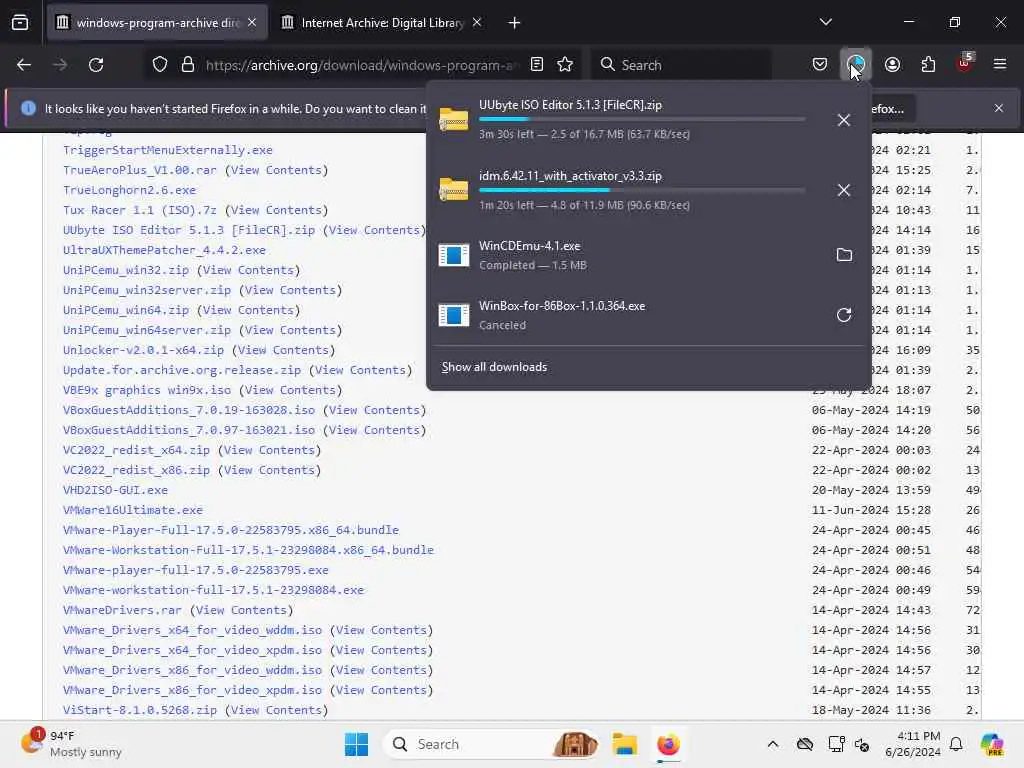
Task: Focus the Firefox Search box
Action: point(682,65)
